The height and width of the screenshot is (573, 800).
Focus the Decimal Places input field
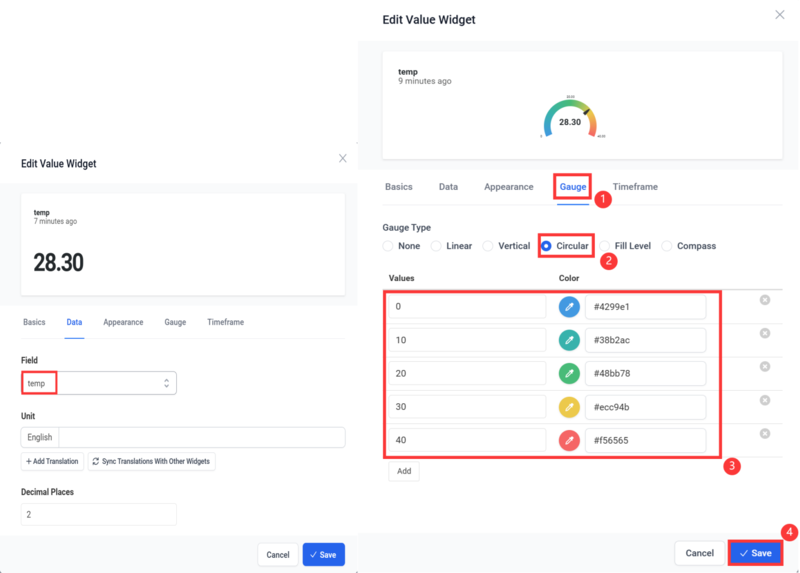pos(98,514)
